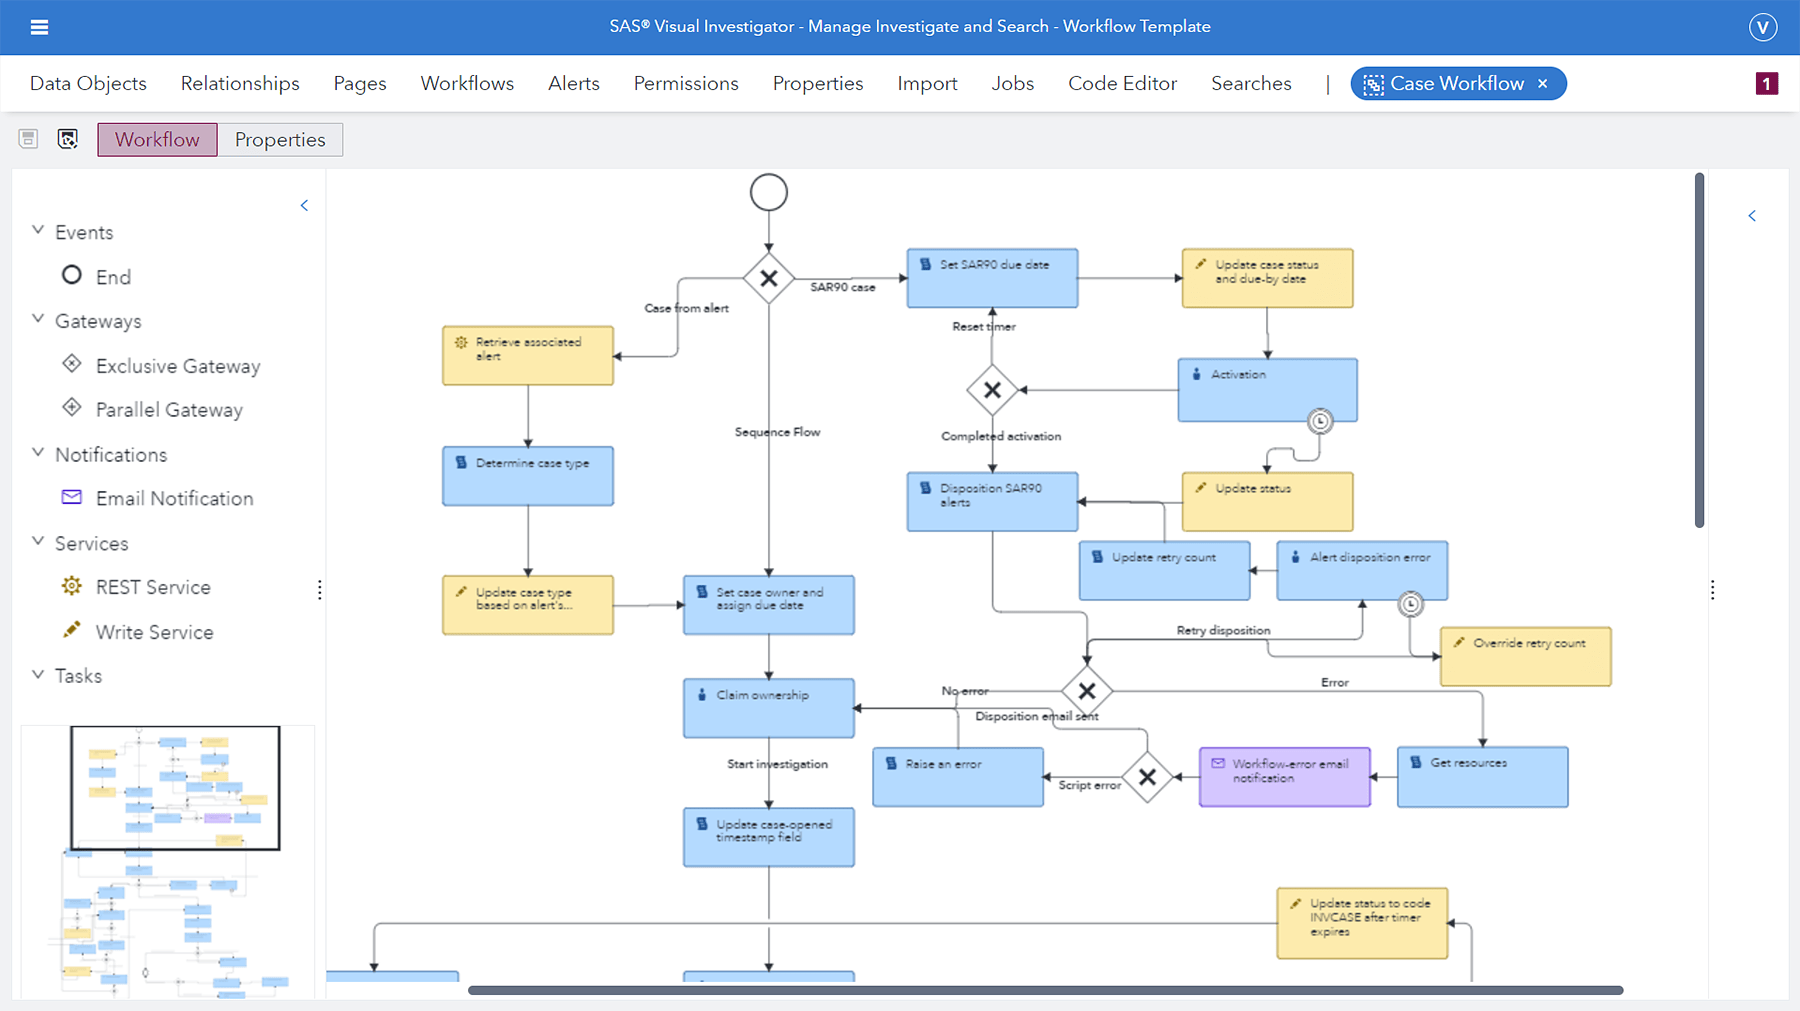The height and width of the screenshot is (1011, 1800).
Task: Close the Case Workflow tab
Action: click(1543, 84)
